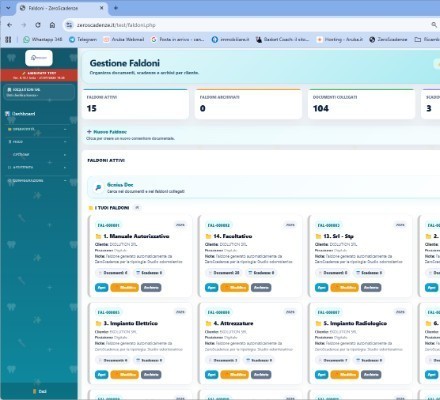Screen dimensions: 440x400
Task: Click the Nuovo Faldone plus link
Action: [x=107, y=132]
